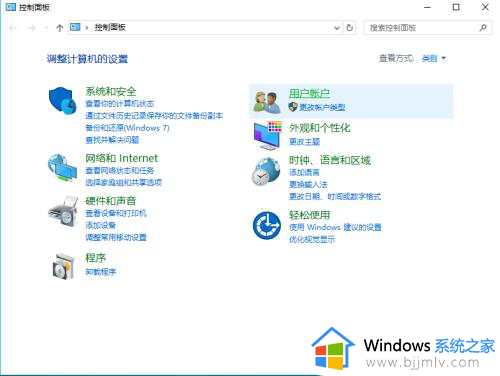The width and height of the screenshot is (500, 376).
Task: Go up one level with up arrow
Action: (x=60, y=28)
